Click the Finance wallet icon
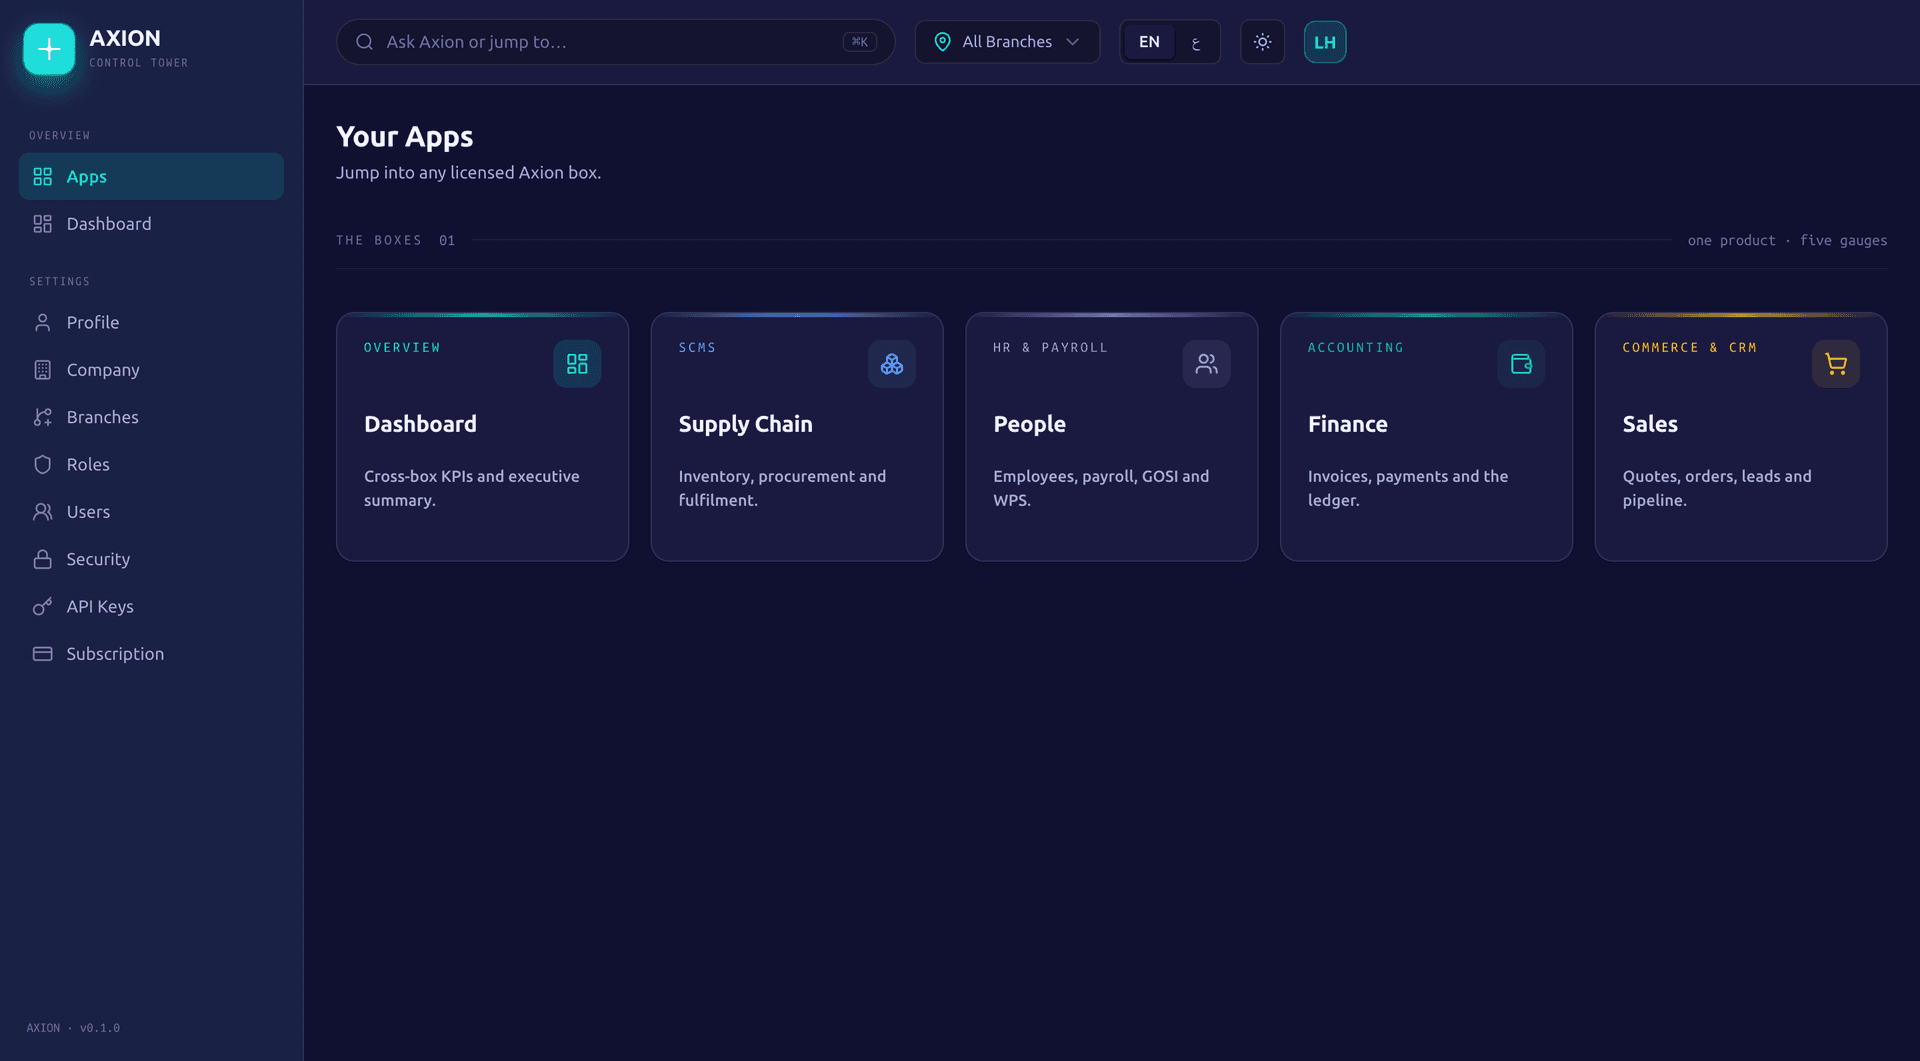This screenshot has width=1920, height=1061. coord(1521,364)
